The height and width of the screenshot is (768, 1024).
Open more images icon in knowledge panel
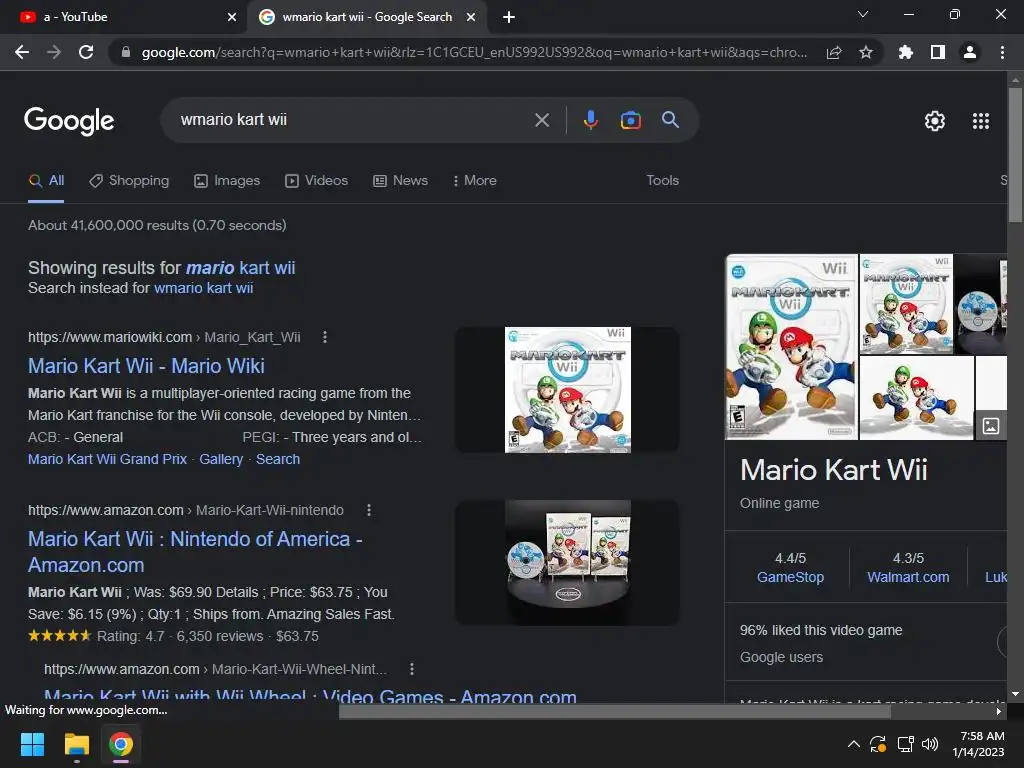[991, 426]
